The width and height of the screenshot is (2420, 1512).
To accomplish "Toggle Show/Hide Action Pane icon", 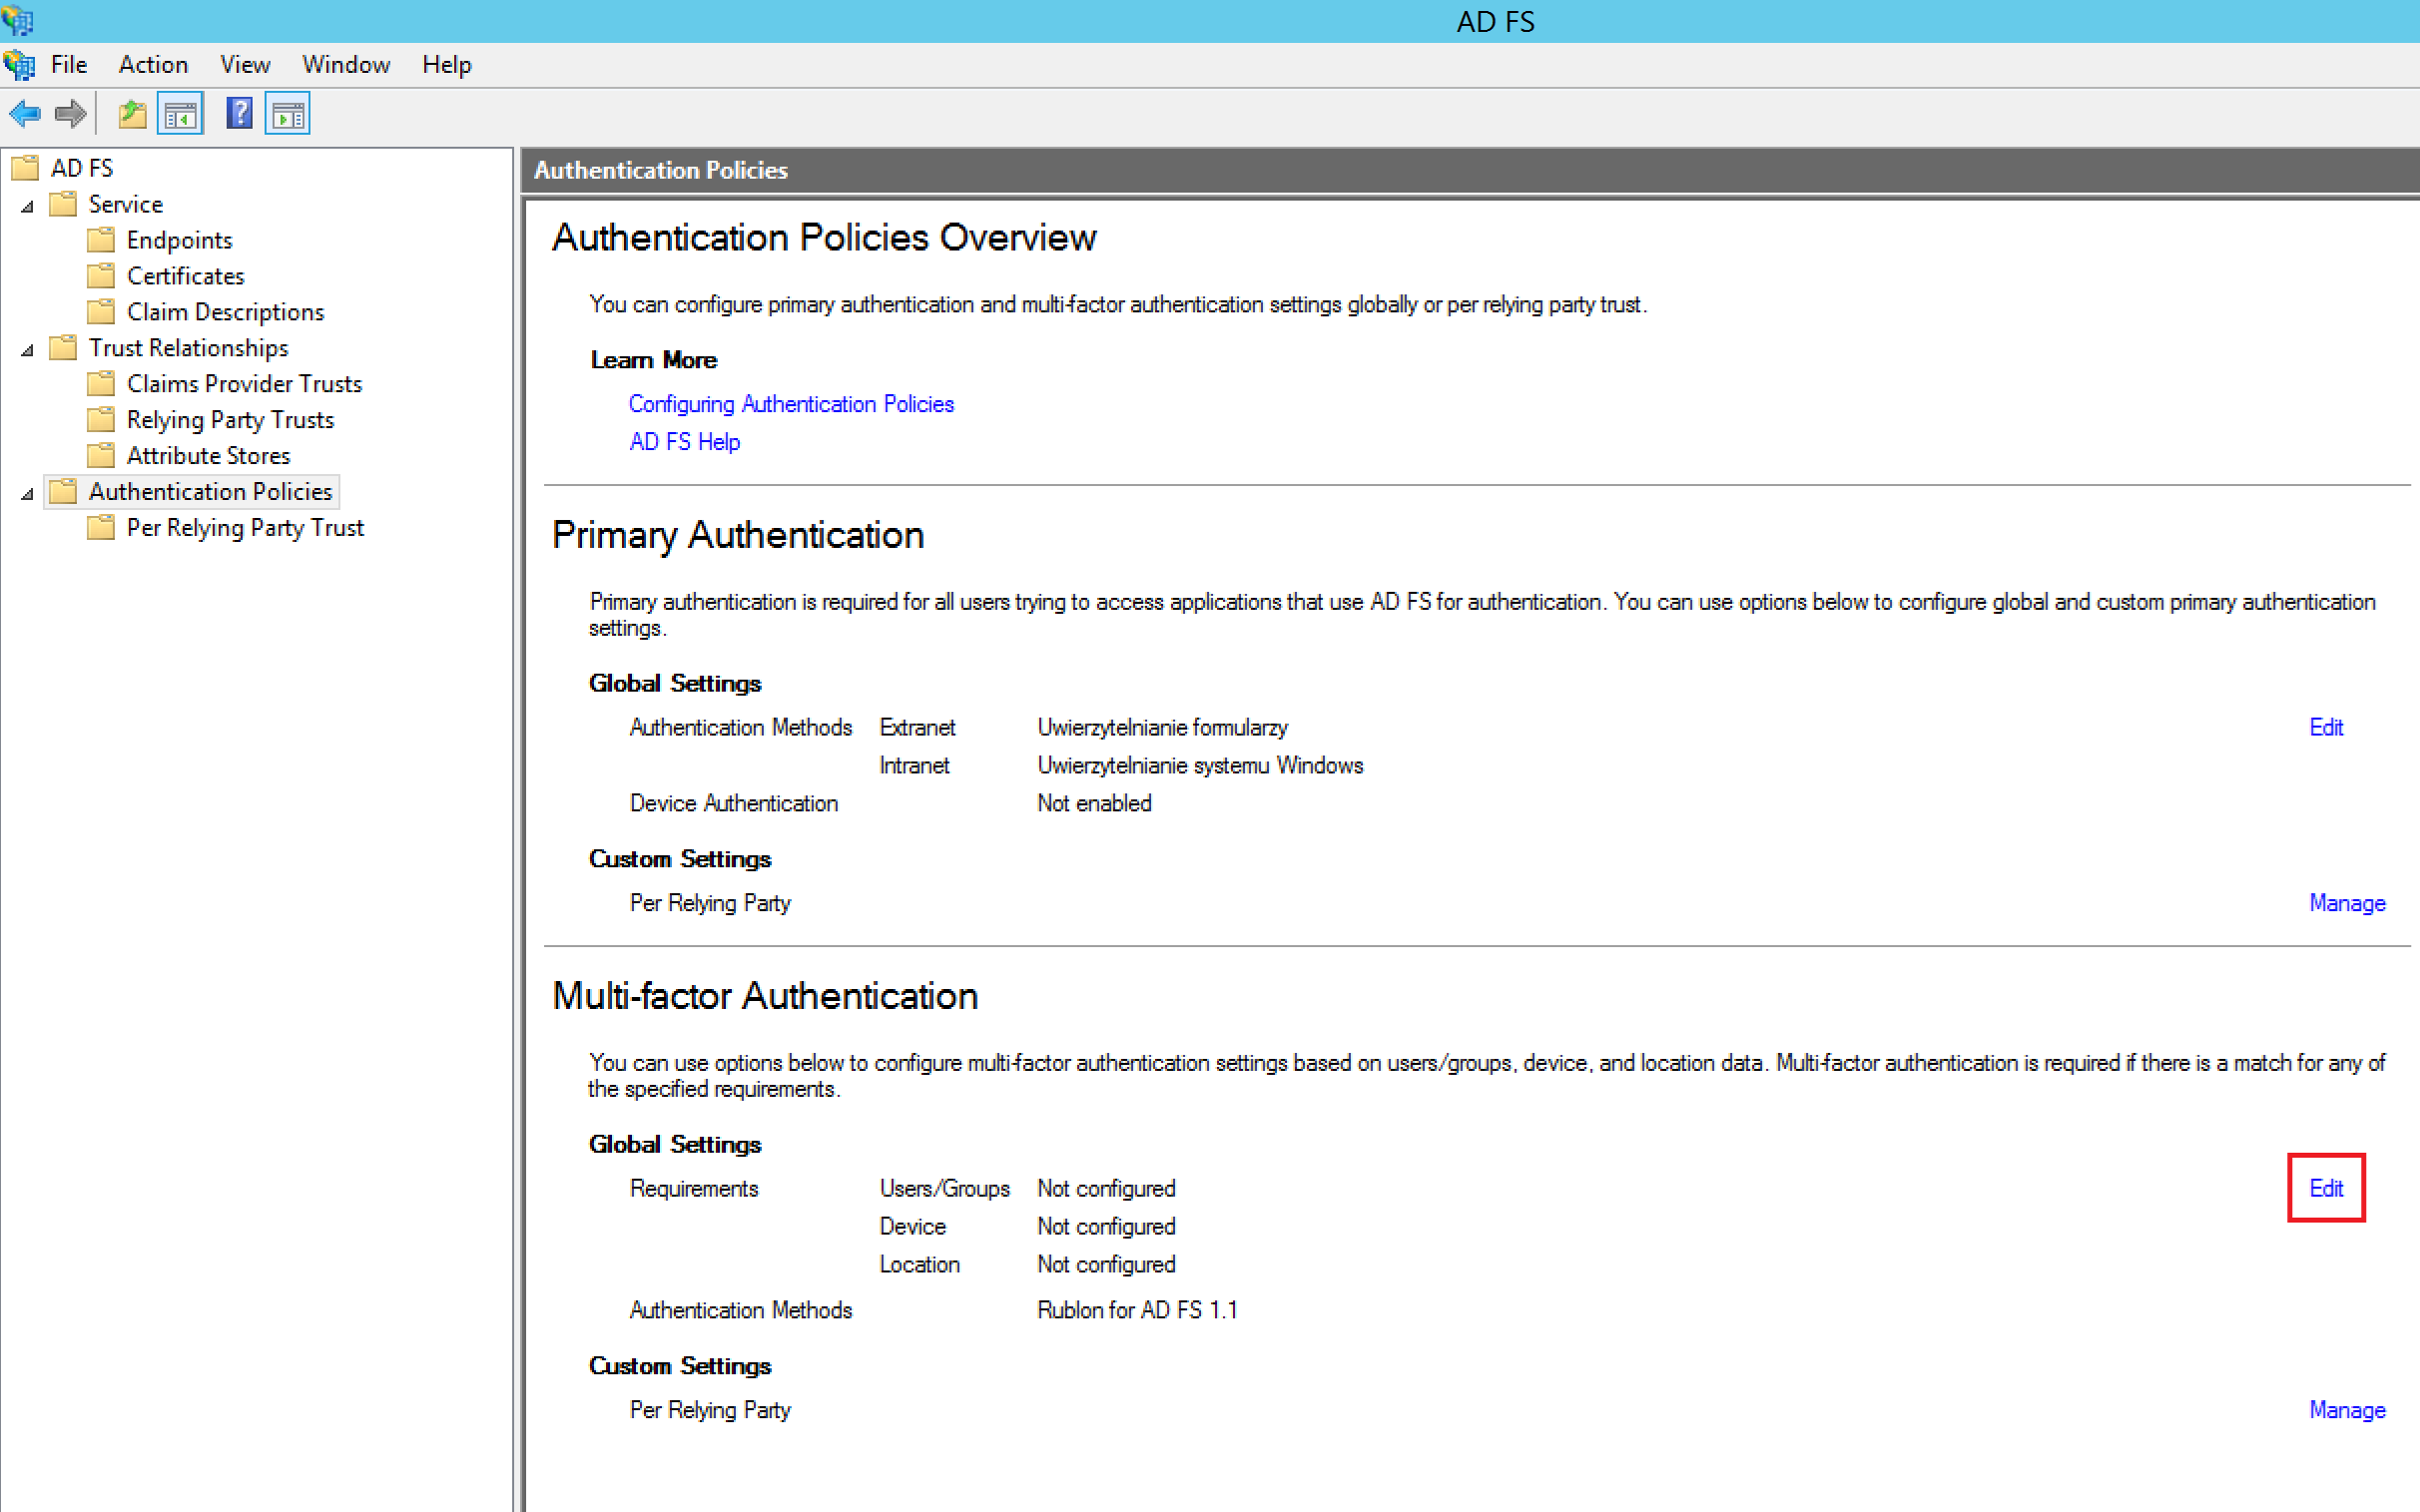I will tap(288, 114).
